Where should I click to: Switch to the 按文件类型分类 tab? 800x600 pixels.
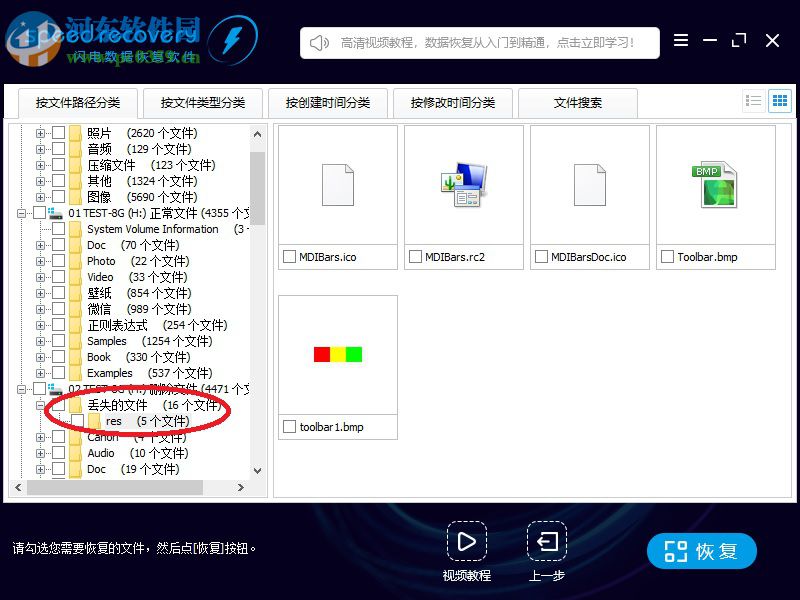point(203,102)
